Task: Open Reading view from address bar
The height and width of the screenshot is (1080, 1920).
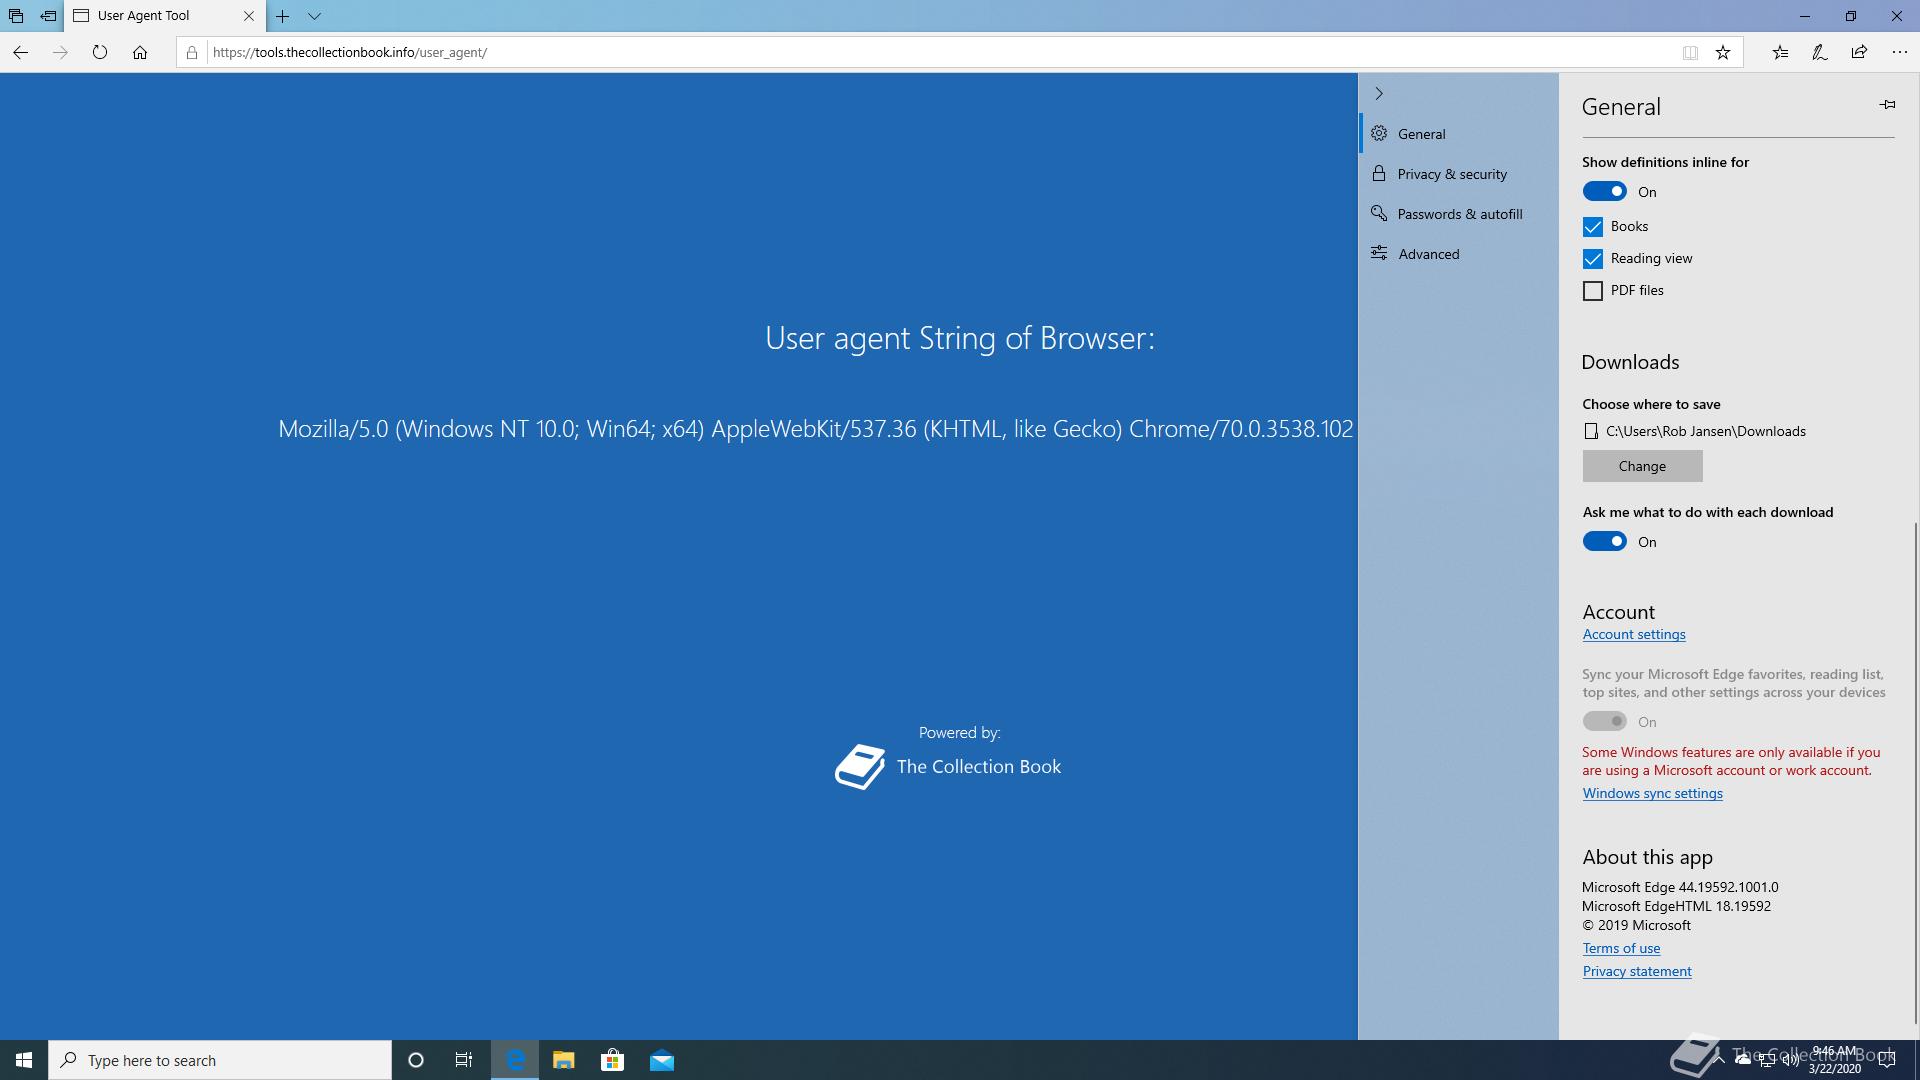Action: 1690,53
